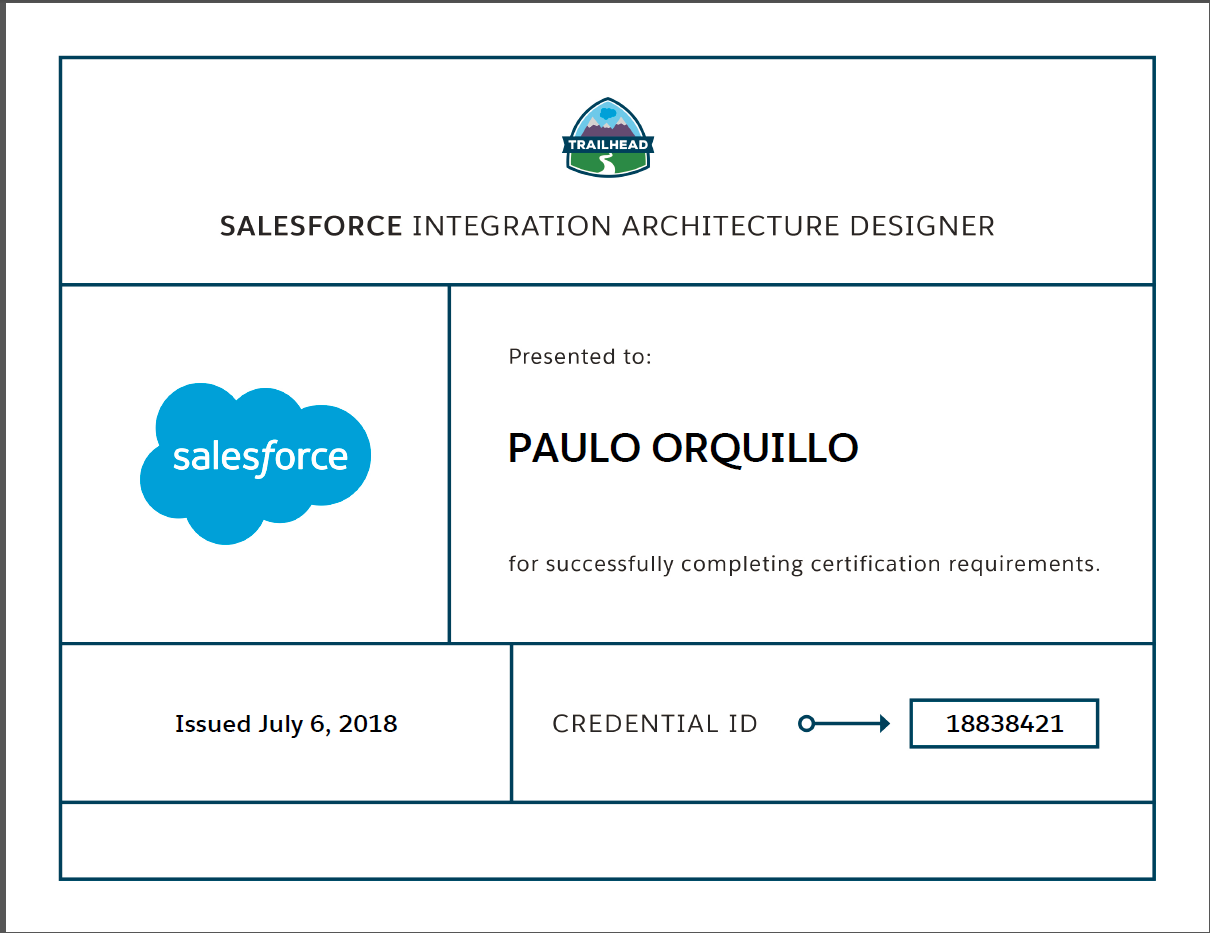Click the 'Presented to:' text
The width and height of the screenshot is (1210, 933).
tap(580, 356)
